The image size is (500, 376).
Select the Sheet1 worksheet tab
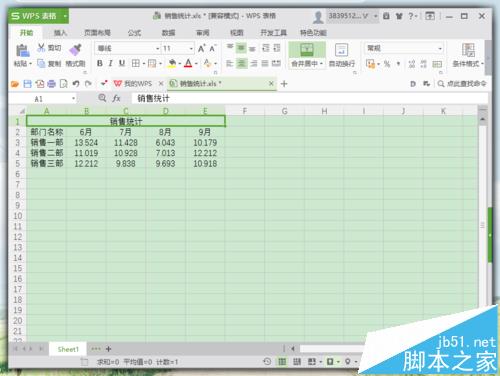click(68, 349)
